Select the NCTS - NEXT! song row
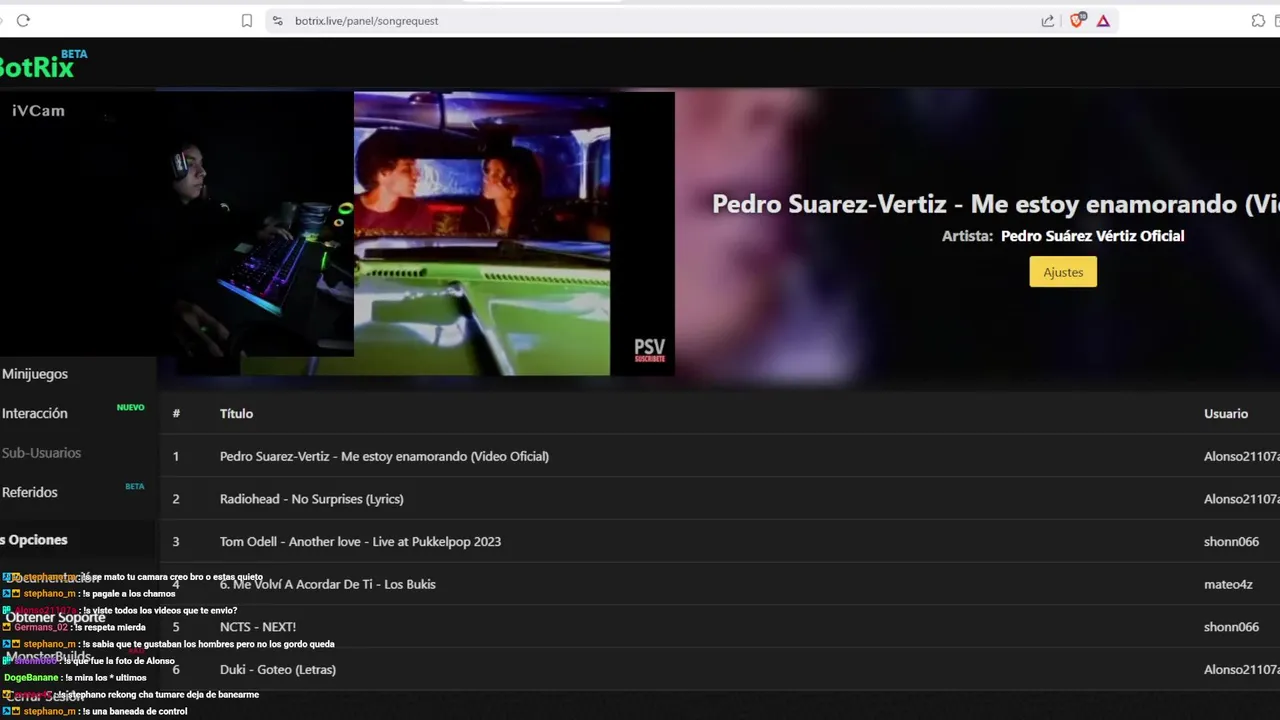1280x720 pixels. click(720, 627)
